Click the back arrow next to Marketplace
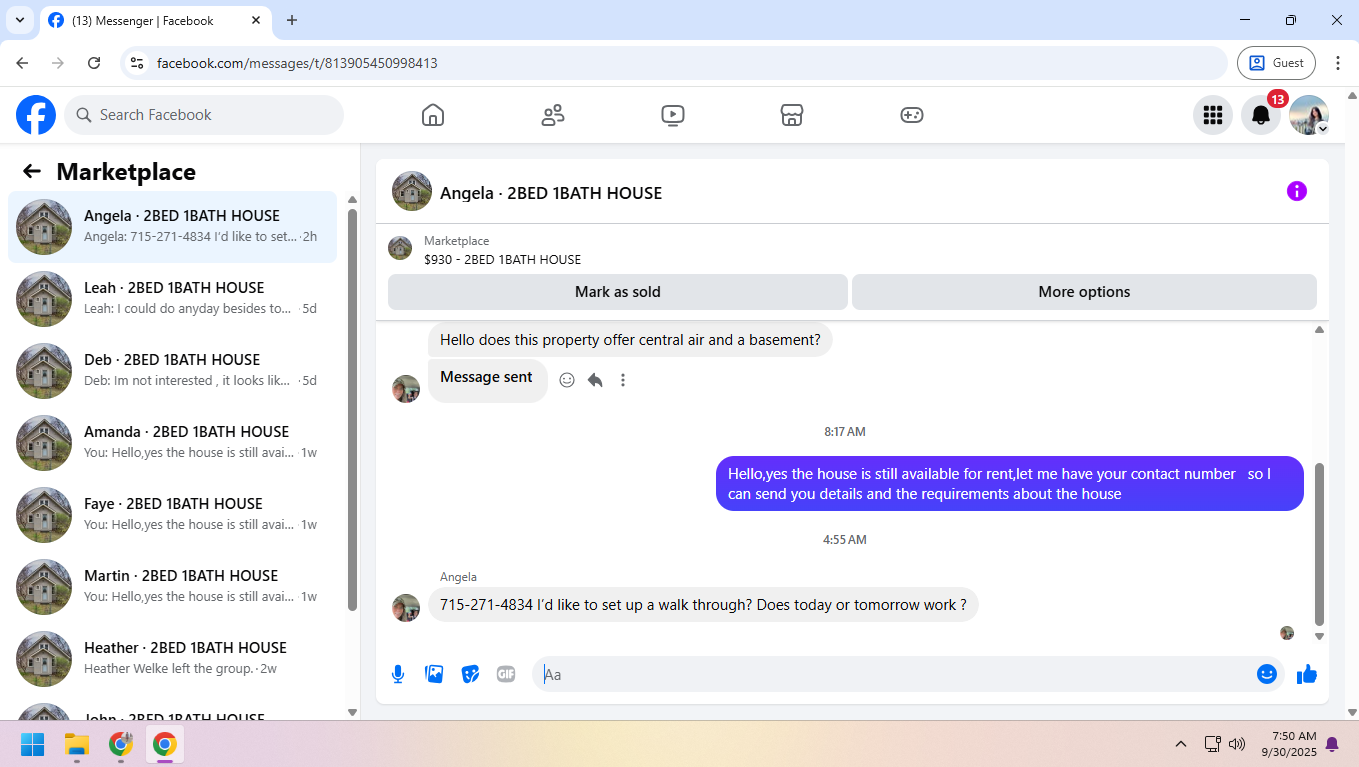 coord(32,171)
